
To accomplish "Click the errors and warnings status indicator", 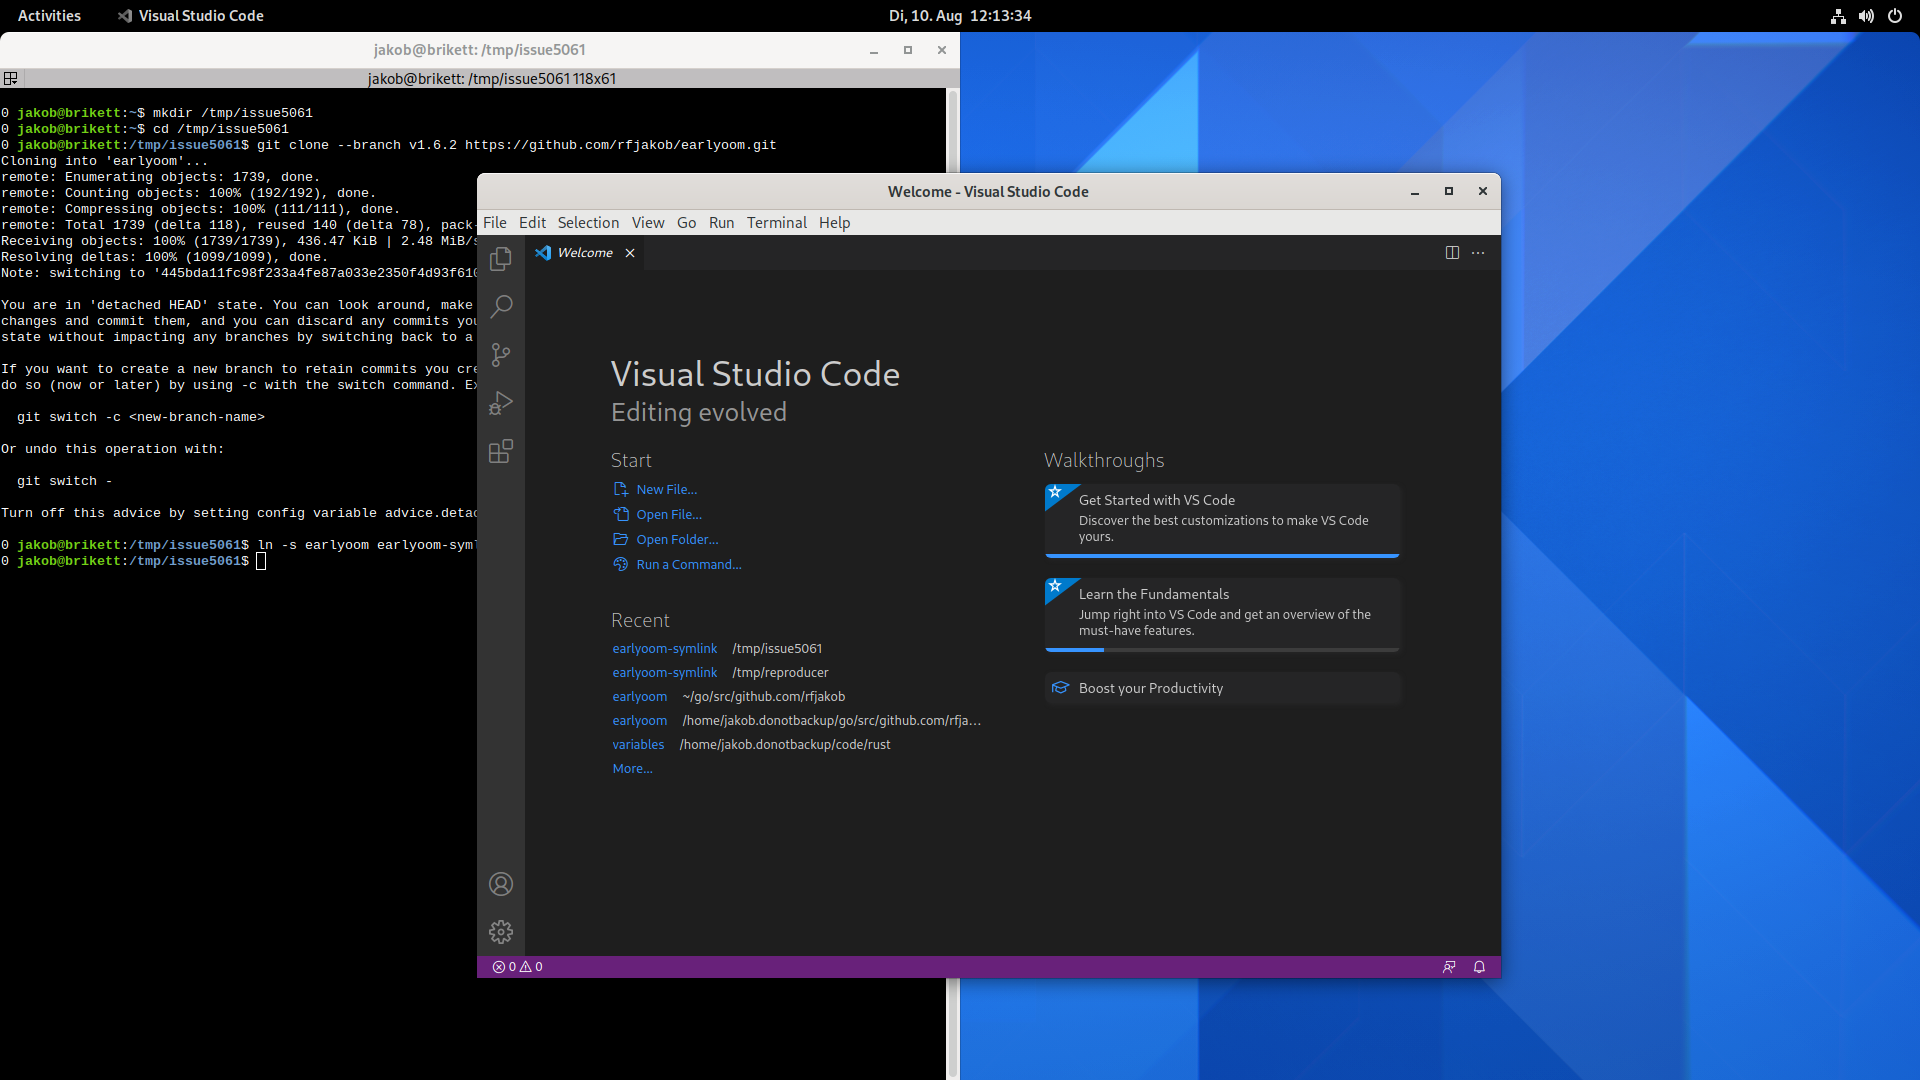I will [x=517, y=967].
